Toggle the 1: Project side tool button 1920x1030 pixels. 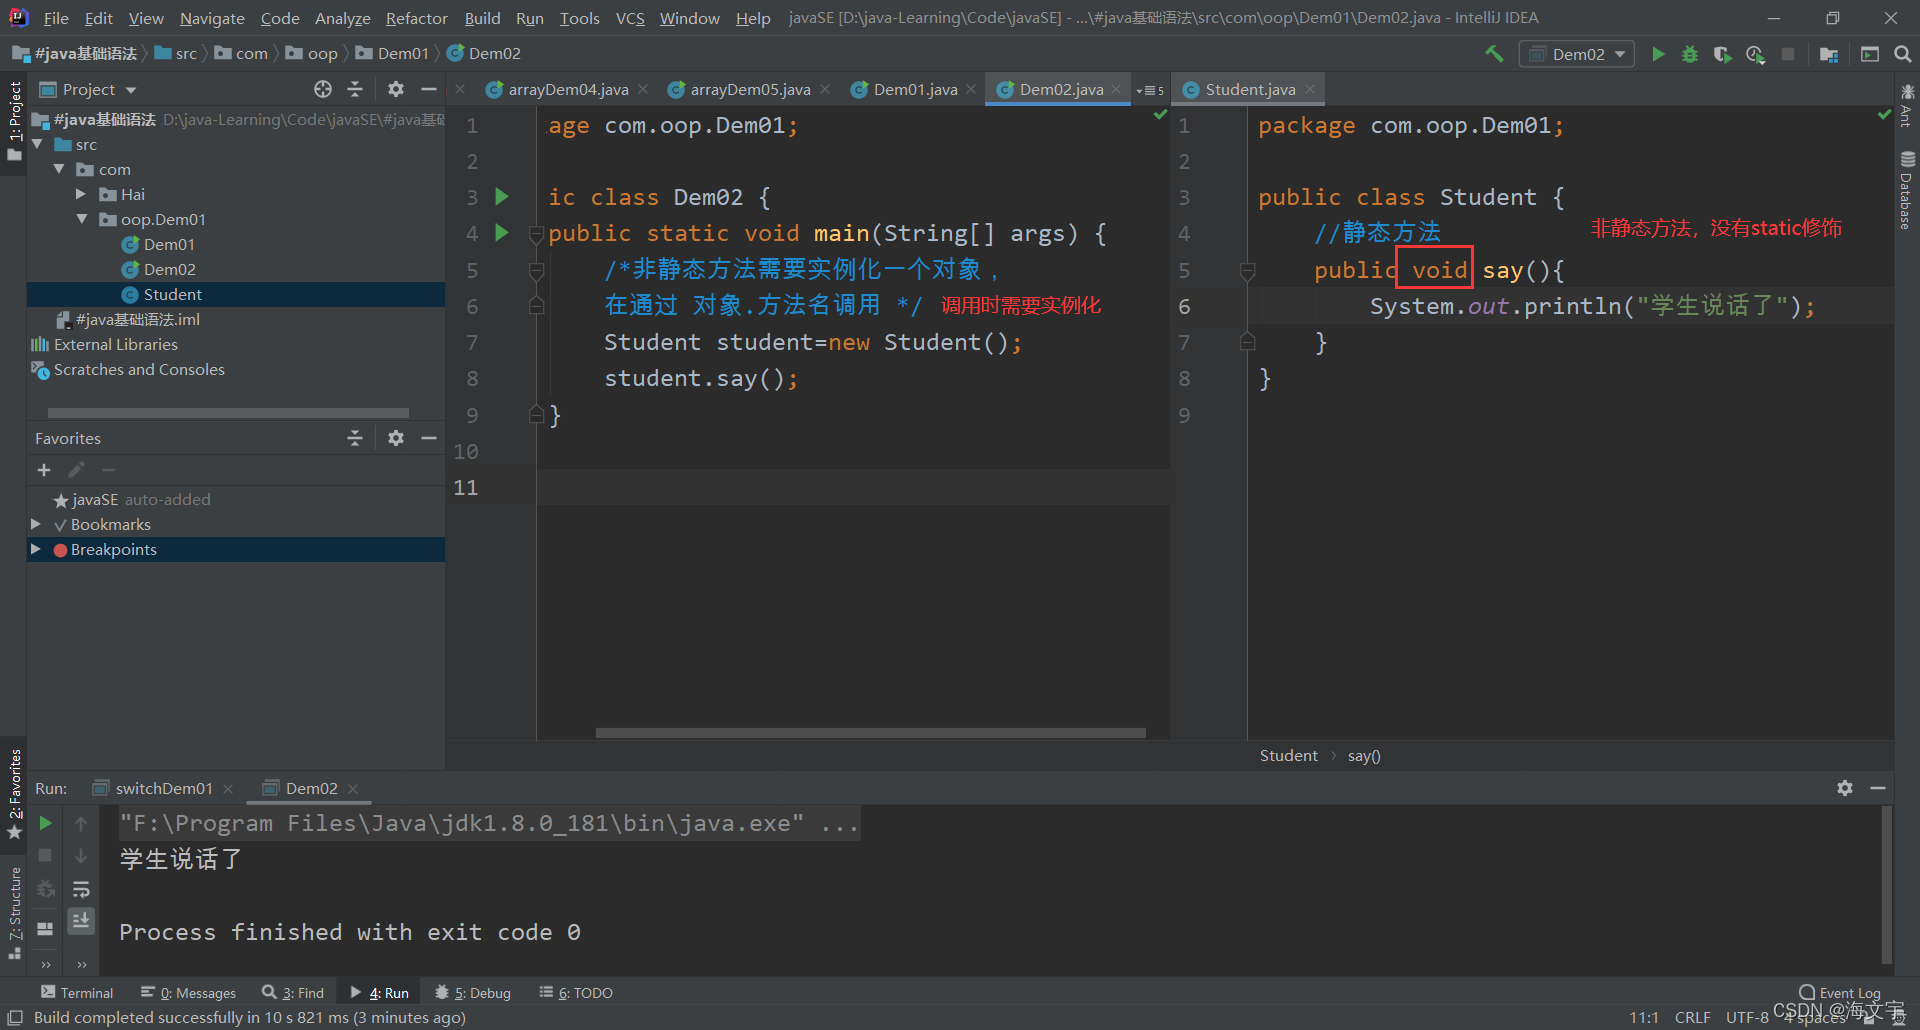(x=14, y=120)
